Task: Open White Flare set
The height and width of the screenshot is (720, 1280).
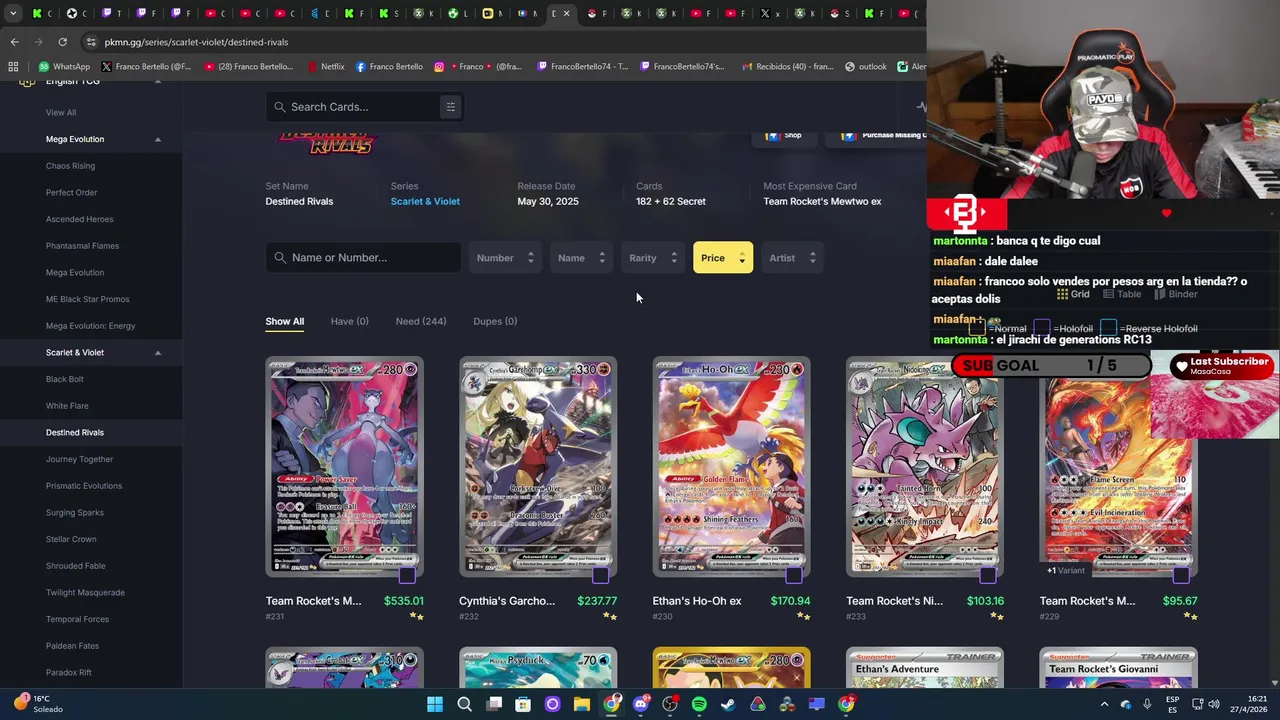Action: coord(67,406)
